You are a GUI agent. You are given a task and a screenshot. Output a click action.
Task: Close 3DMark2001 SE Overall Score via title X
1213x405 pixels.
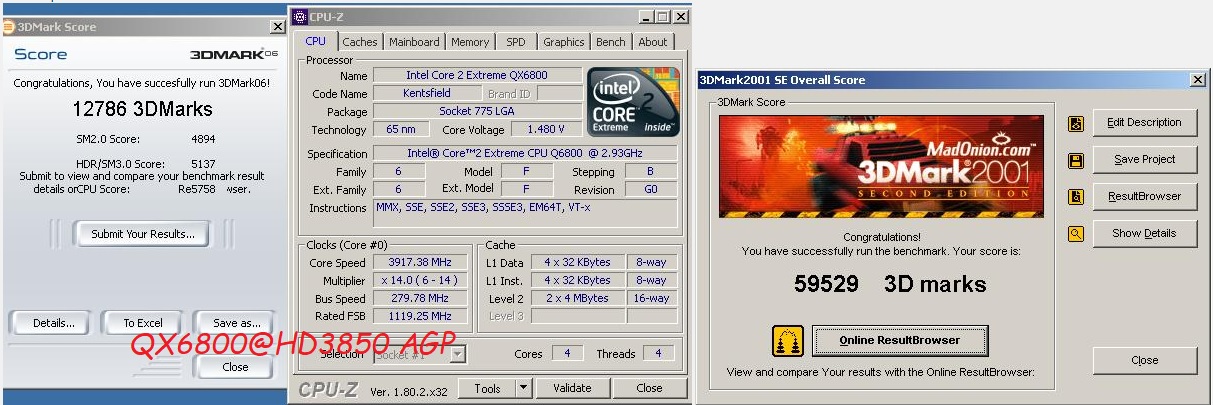pos(1197,79)
